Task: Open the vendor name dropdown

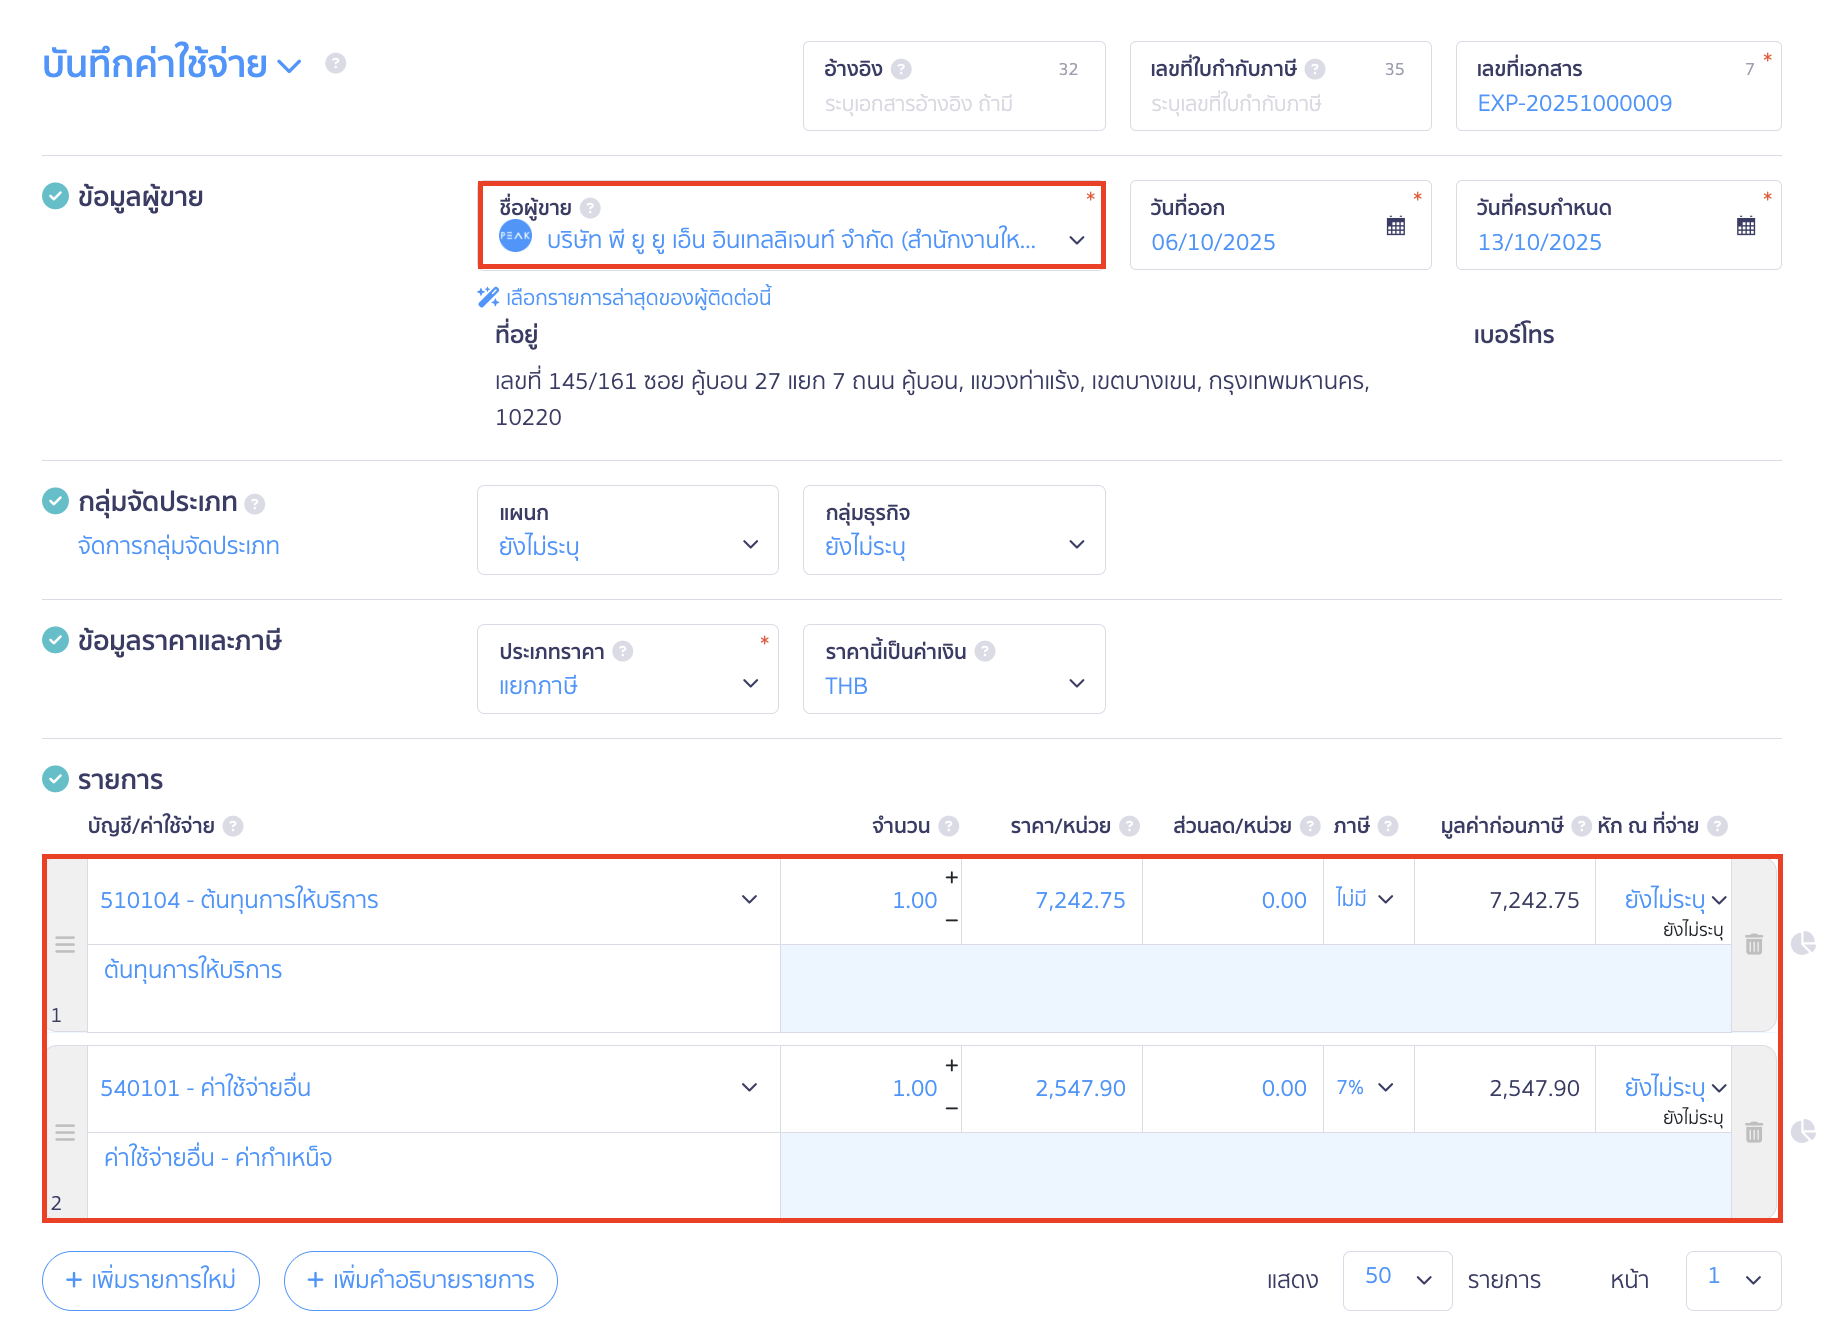Action: (x=1076, y=240)
